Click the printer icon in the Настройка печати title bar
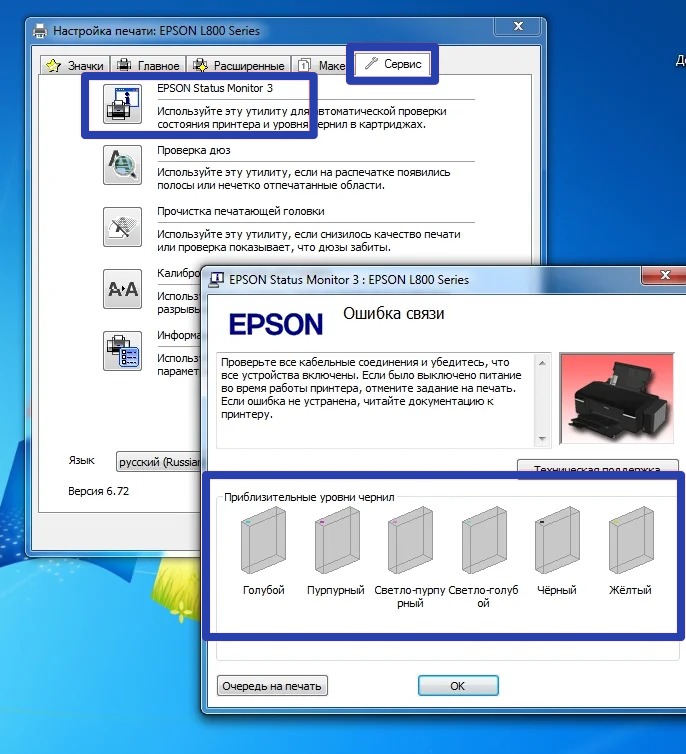Image resolution: width=686 pixels, height=754 pixels. pos(40,31)
